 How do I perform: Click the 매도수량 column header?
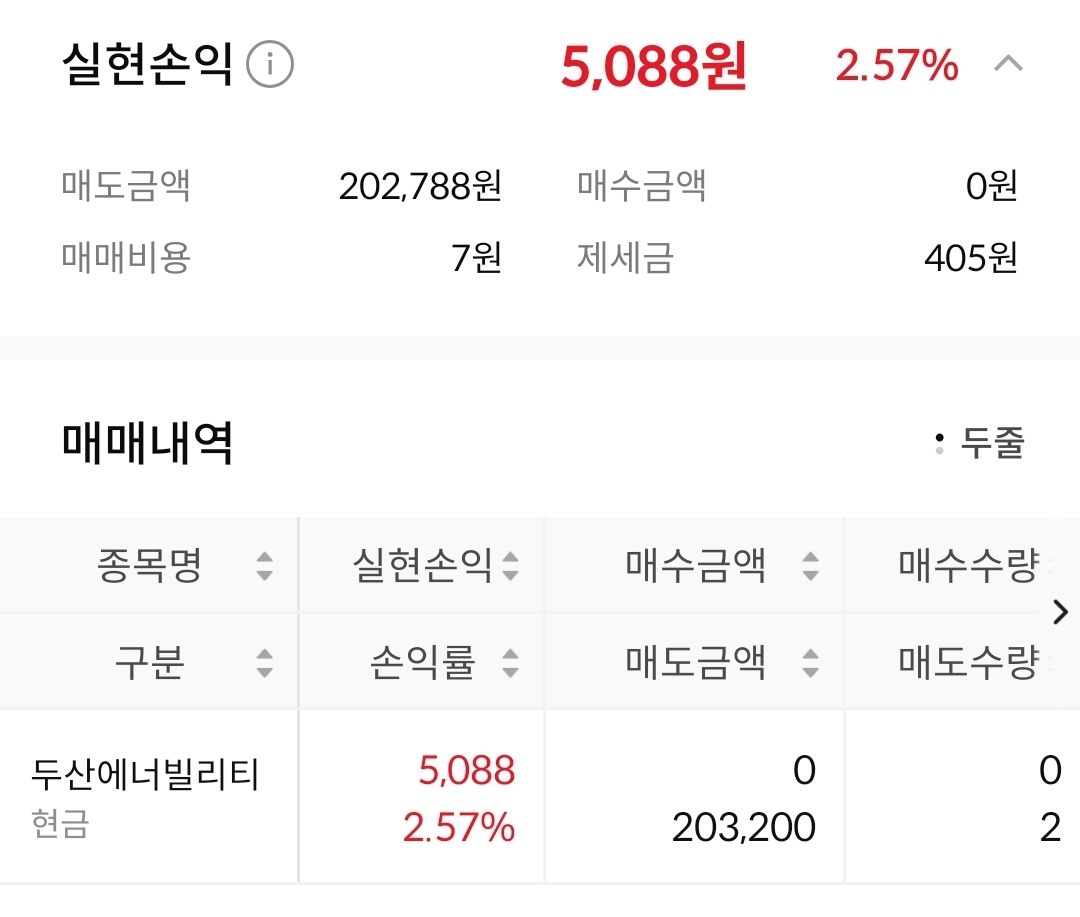click(967, 662)
